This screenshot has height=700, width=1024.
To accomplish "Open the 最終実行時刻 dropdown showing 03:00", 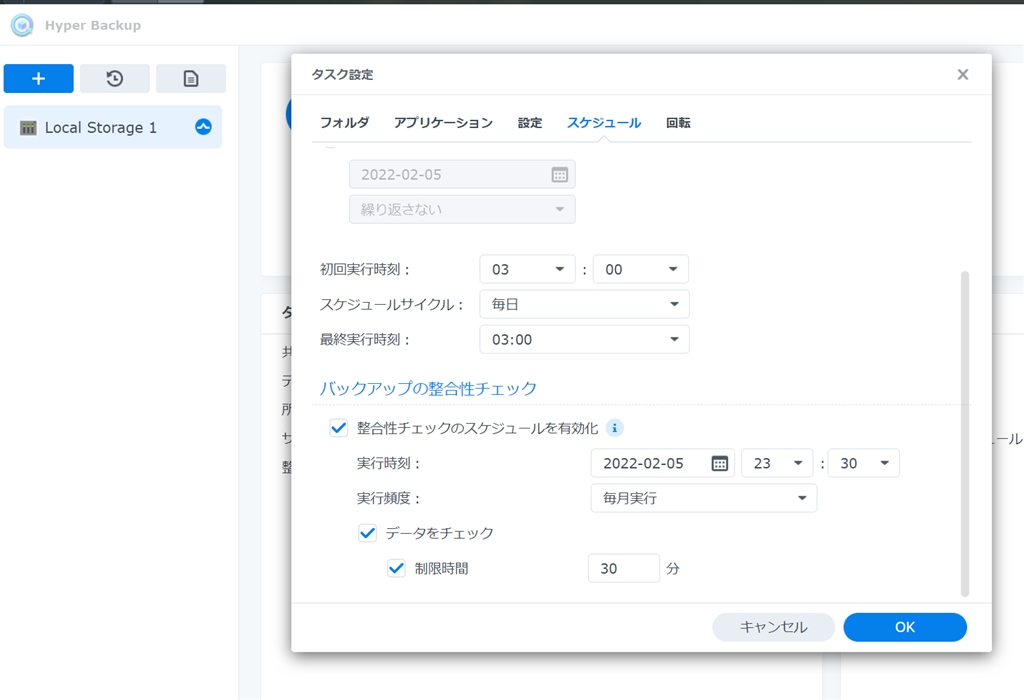I will pyautogui.click(x=584, y=340).
